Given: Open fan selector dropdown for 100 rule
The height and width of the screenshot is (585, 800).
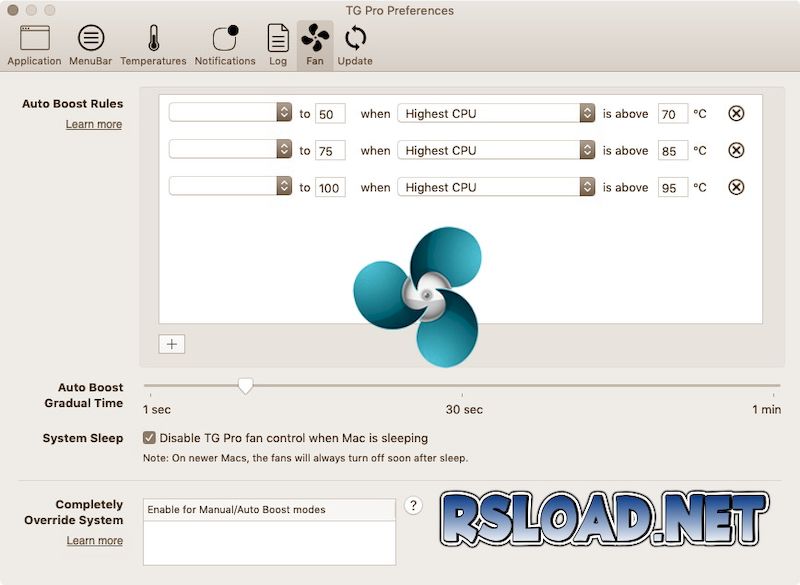Looking at the screenshot, I should (230, 186).
